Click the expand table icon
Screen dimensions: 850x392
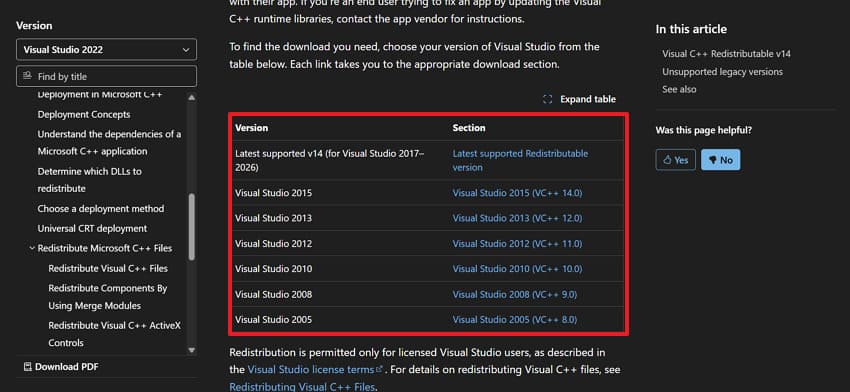tap(548, 99)
